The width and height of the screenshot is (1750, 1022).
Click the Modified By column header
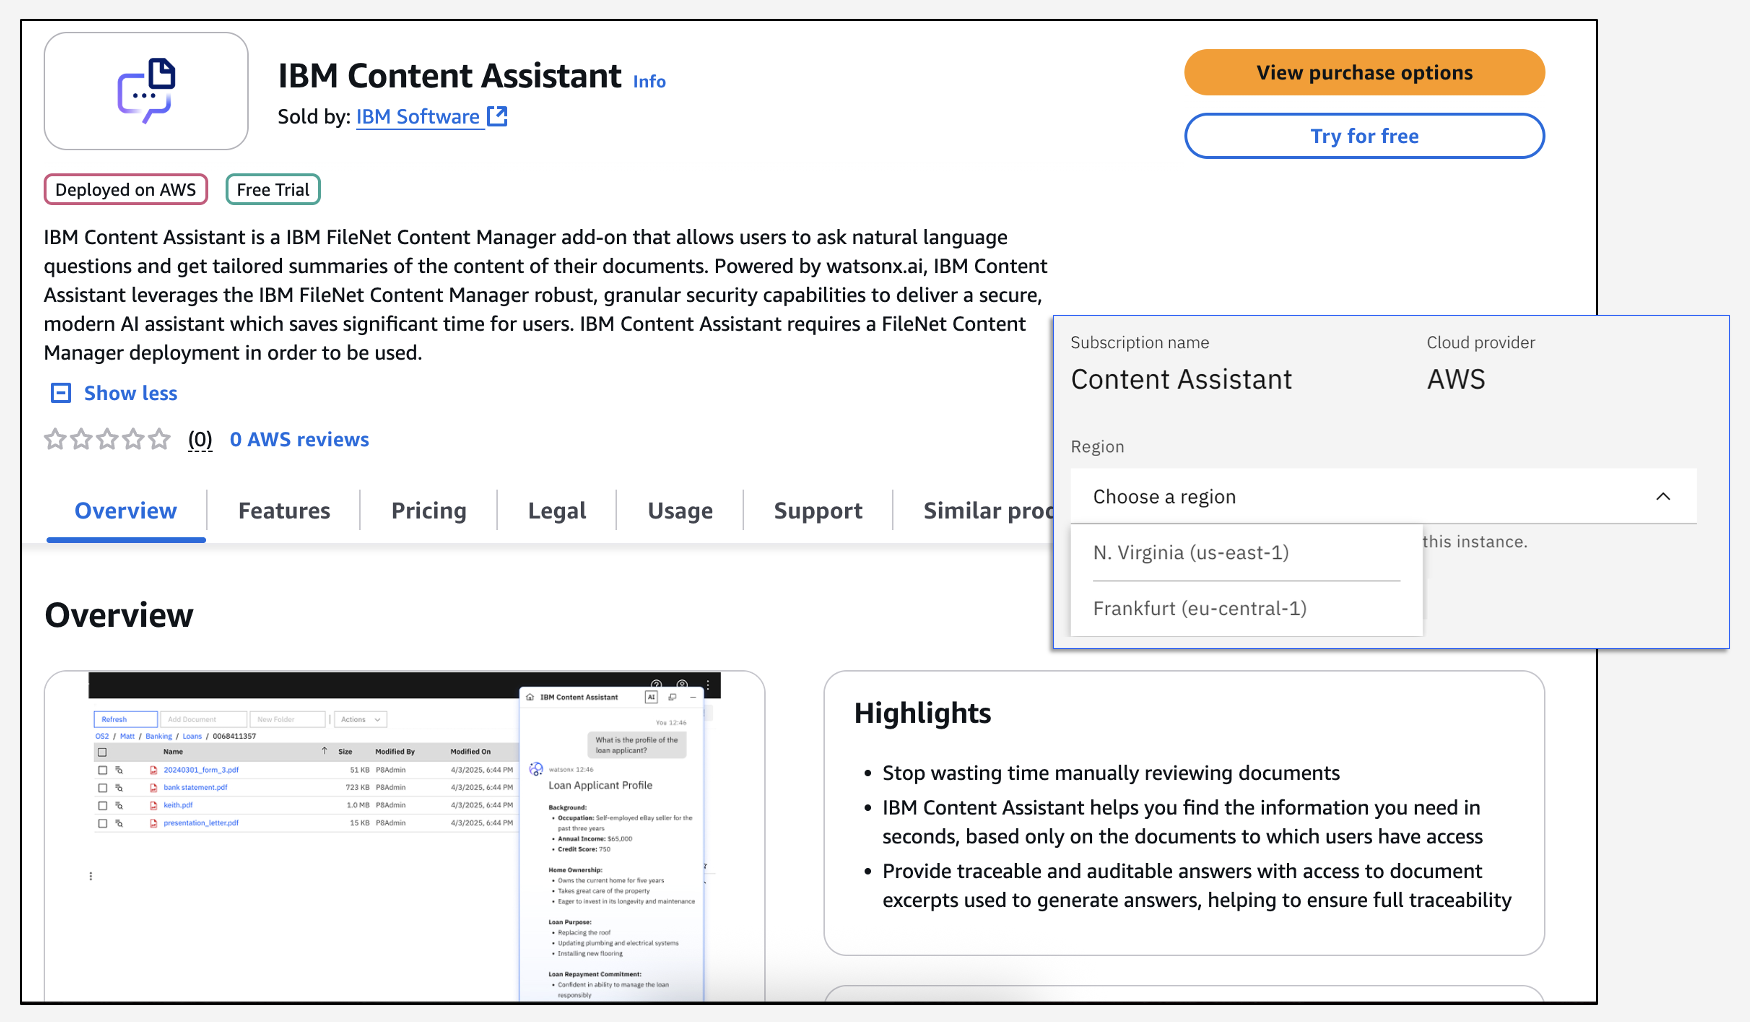pos(395,752)
